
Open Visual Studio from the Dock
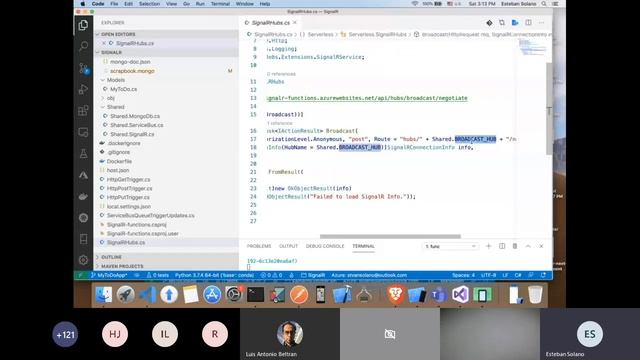tap(460, 294)
